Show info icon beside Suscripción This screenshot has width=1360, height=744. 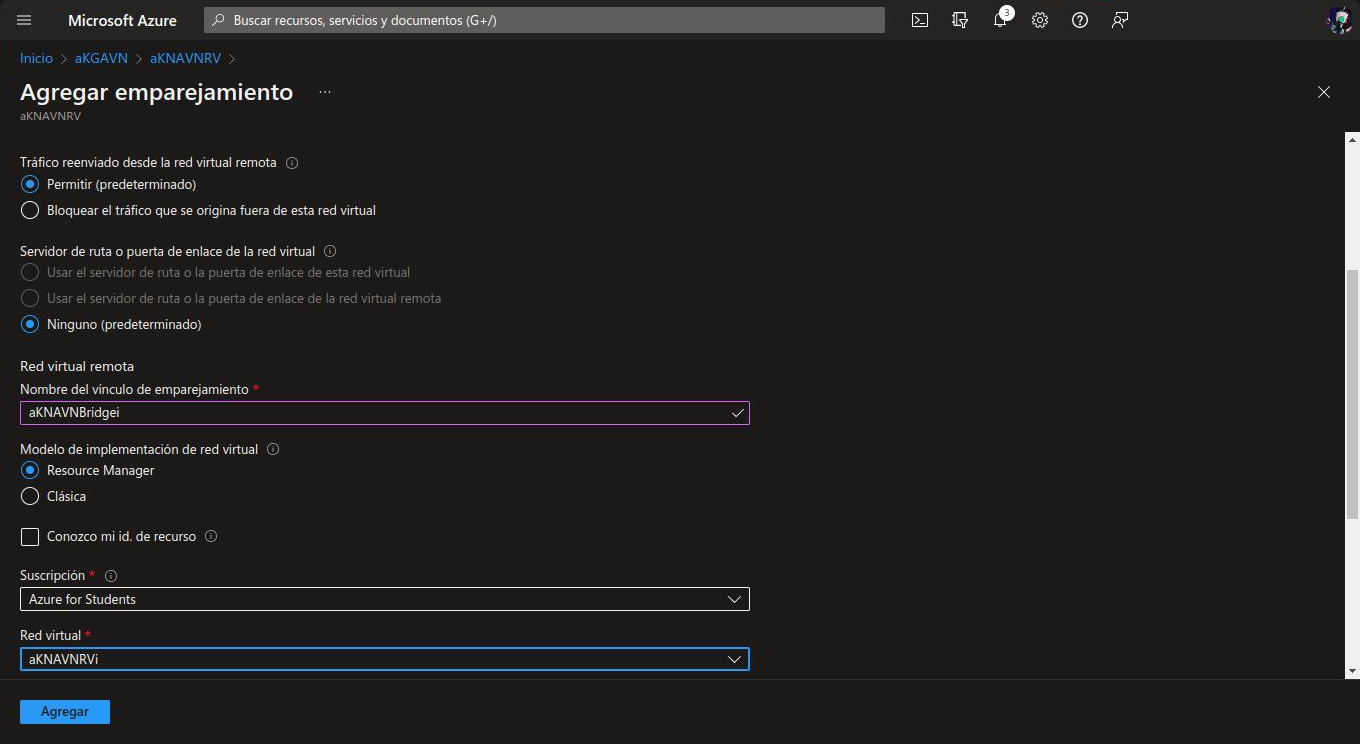(x=111, y=576)
